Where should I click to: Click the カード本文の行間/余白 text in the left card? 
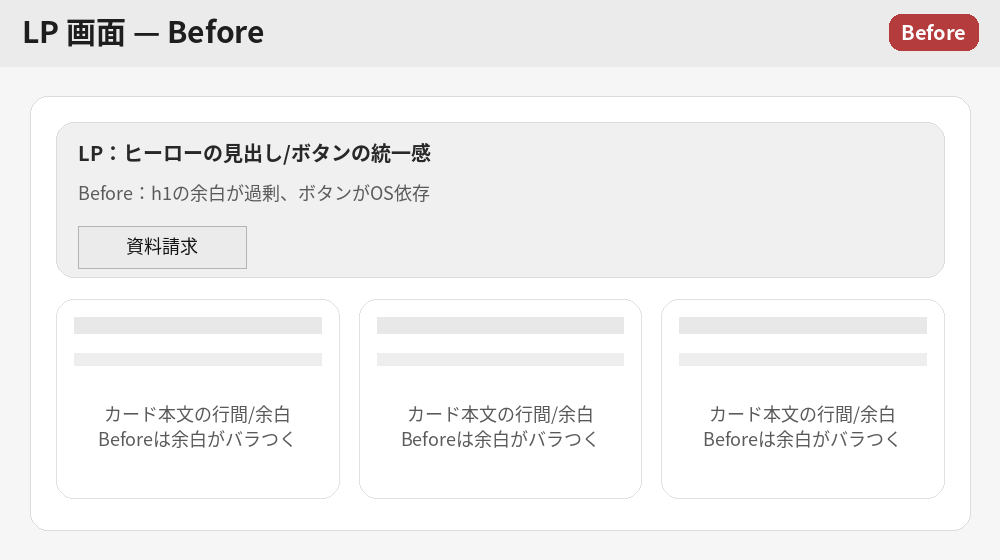198,414
